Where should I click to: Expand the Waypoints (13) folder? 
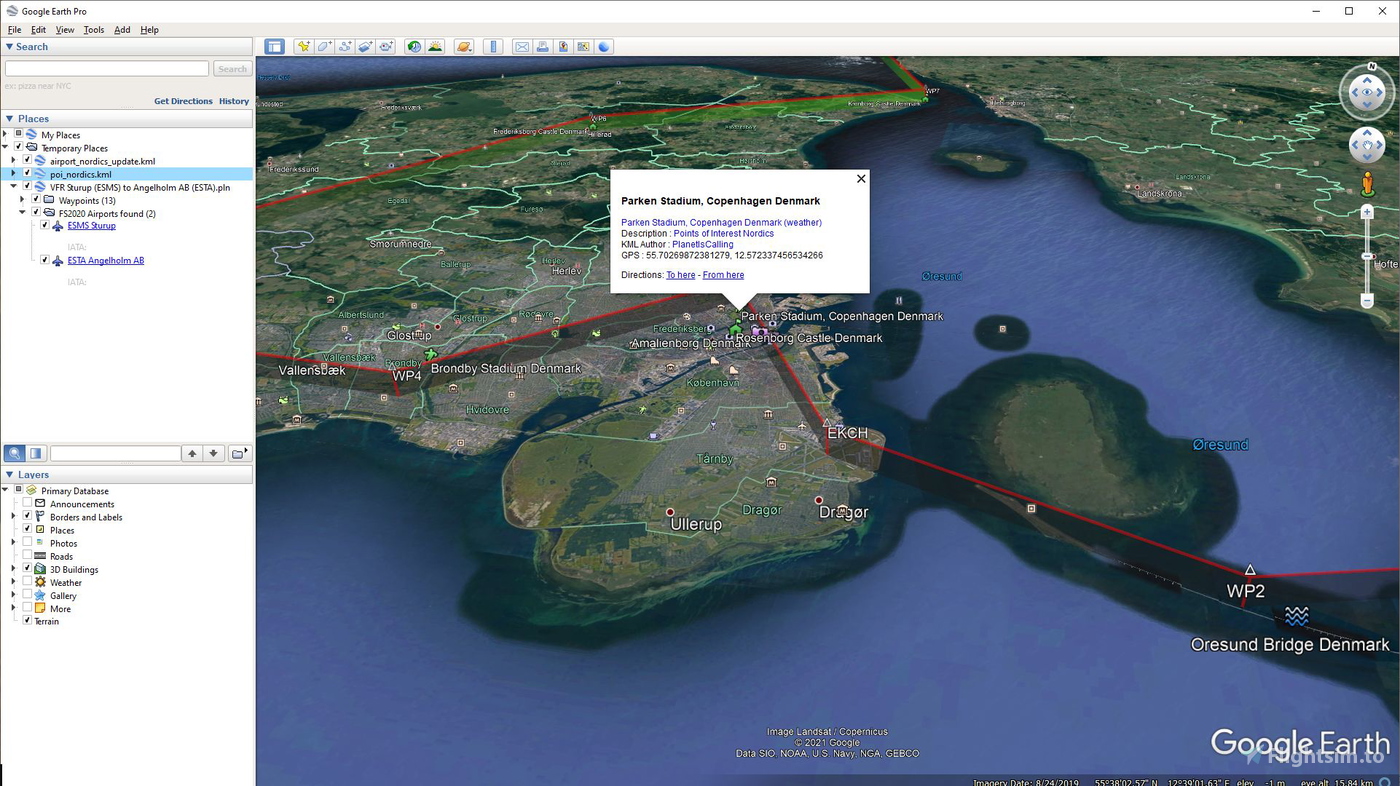pos(22,200)
